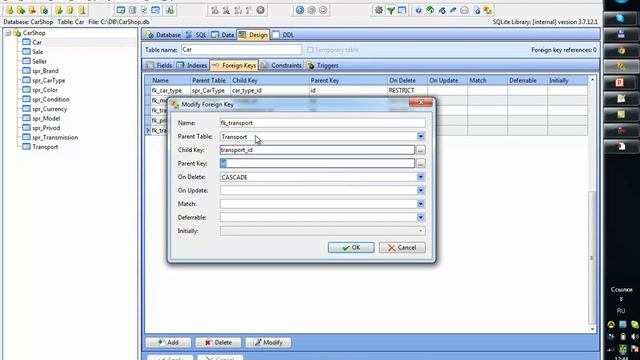This screenshot has width=640, height=360.
Task: Switch to the DDL tab
Action: pyautogui.click(x=283, y=35)
